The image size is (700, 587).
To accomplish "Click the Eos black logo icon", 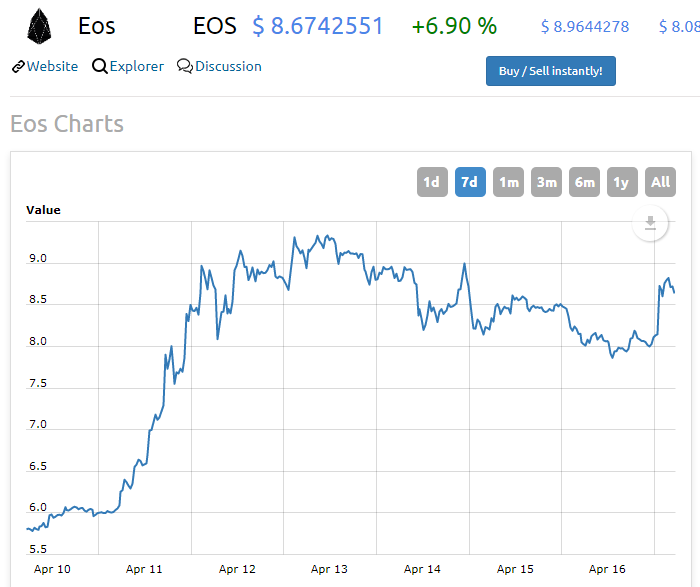I will [x=39, y=26].
